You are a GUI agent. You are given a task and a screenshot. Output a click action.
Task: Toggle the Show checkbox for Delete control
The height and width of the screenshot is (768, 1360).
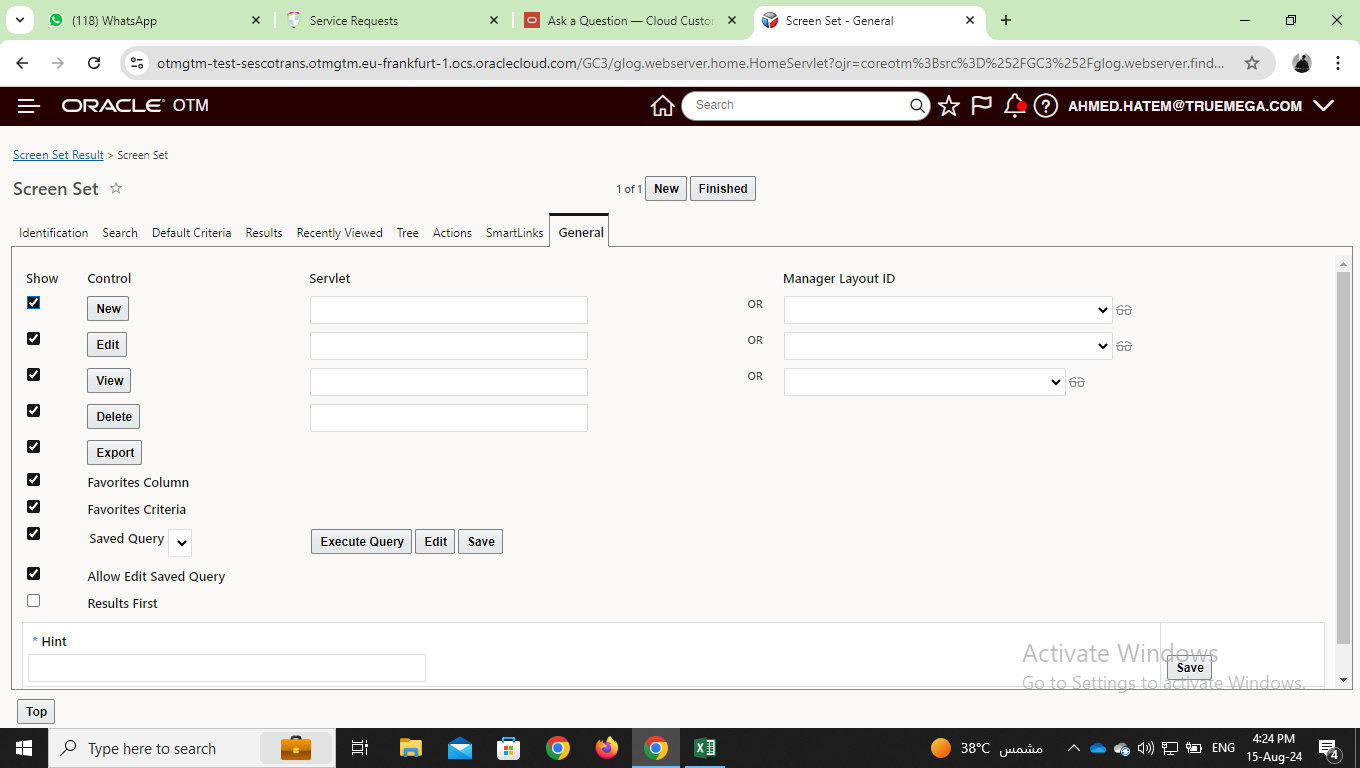(34, 410)
